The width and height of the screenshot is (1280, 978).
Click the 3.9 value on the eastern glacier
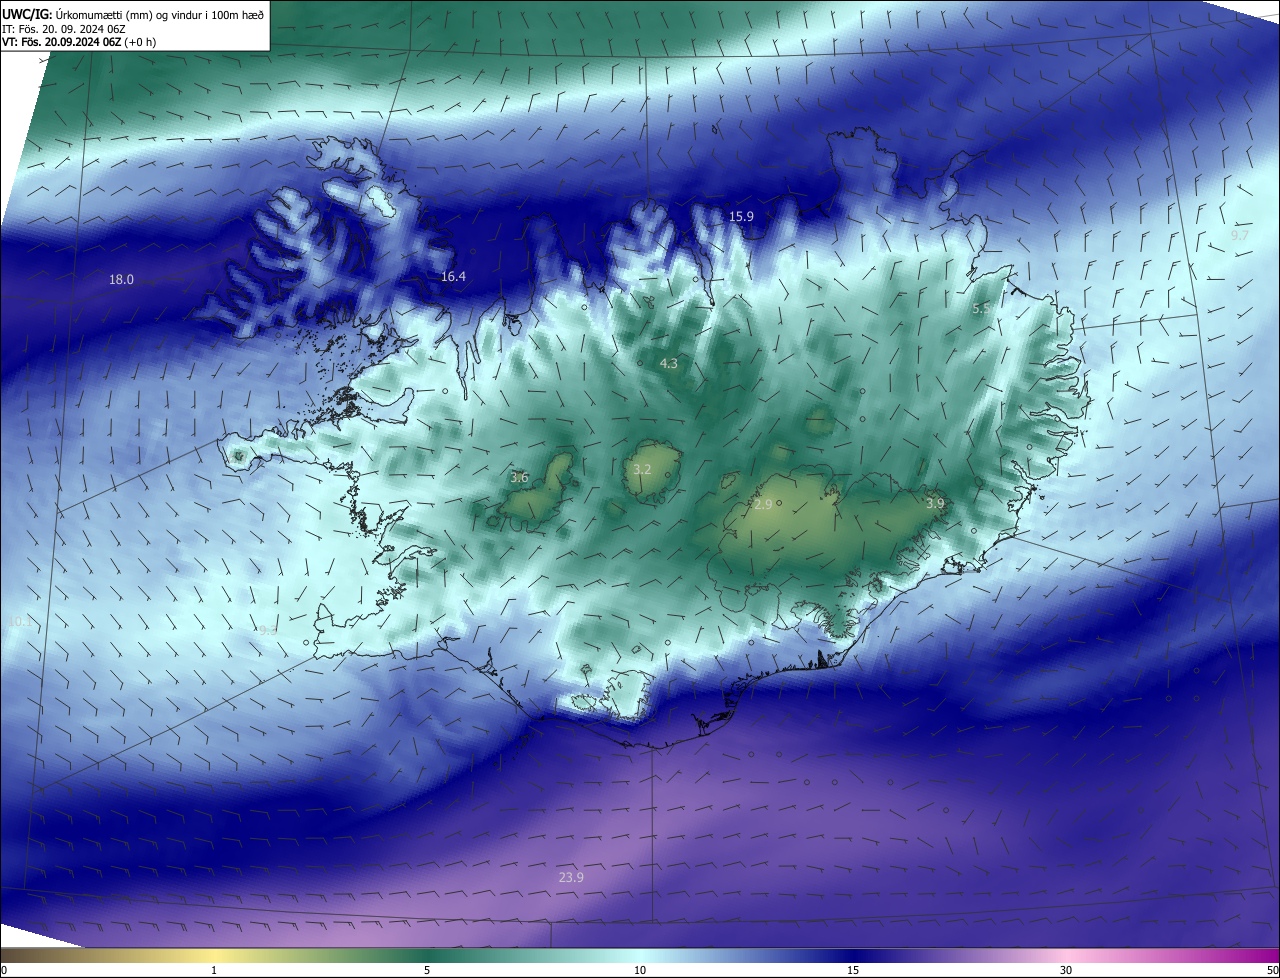(935, 503)
